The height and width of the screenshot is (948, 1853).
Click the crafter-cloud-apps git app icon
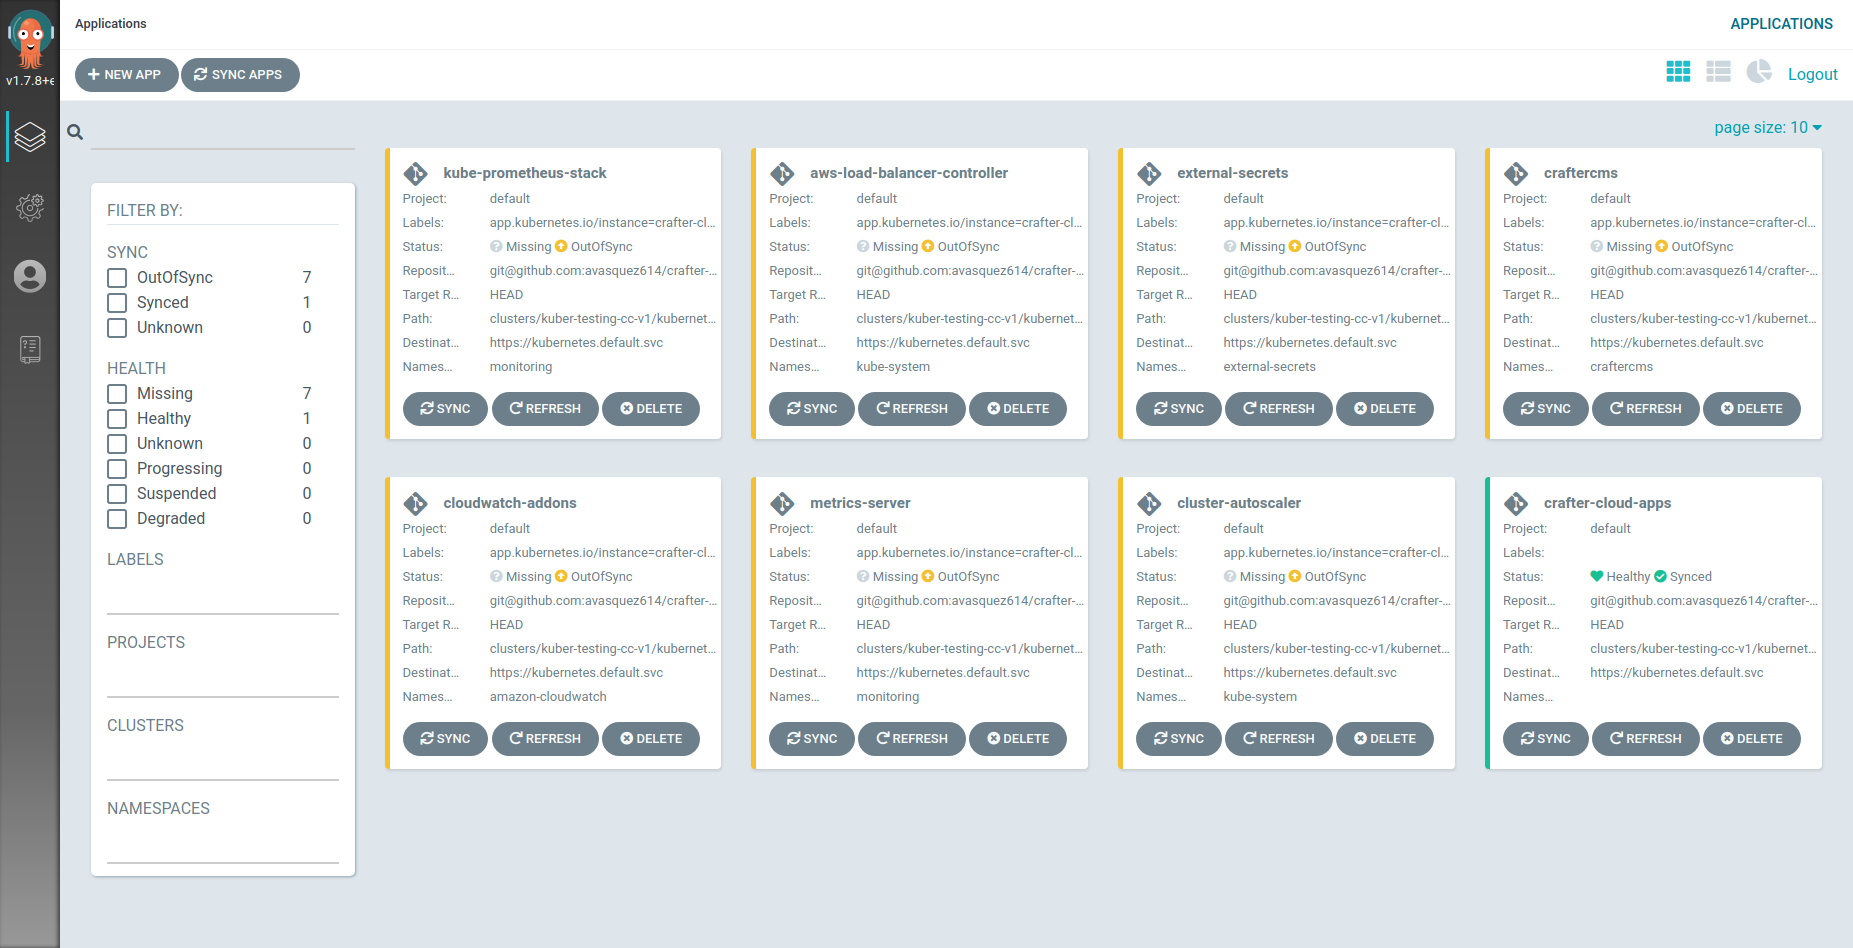[1516, 503]
